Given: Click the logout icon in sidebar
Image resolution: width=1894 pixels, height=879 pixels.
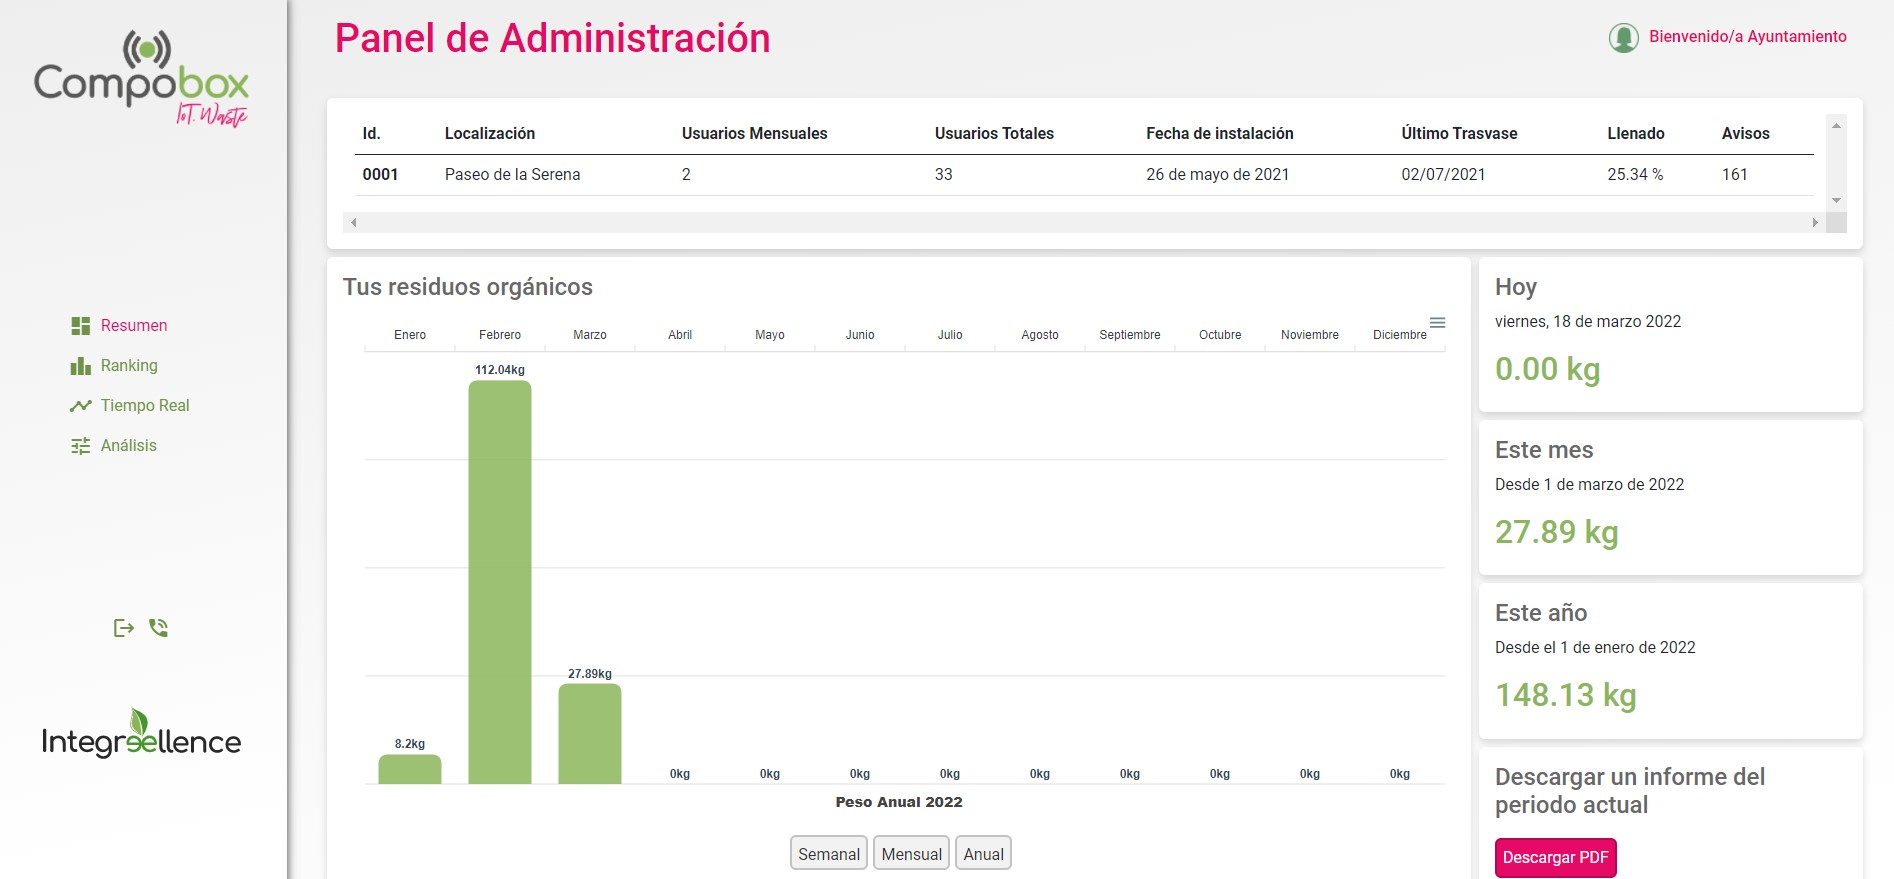Looking at the screenshot, I should pos(124,628).
